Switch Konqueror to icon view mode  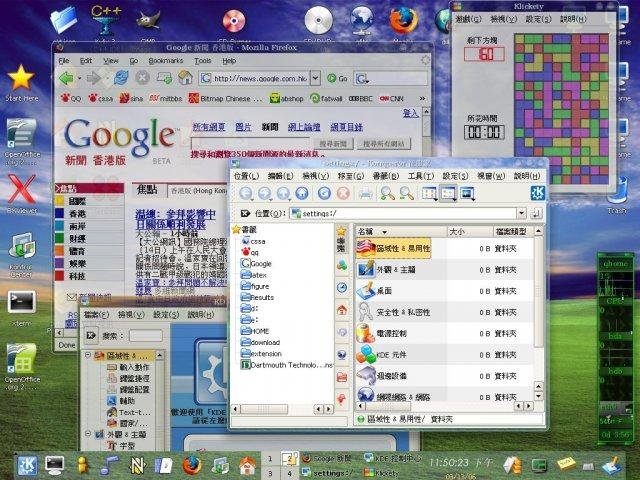point(429,193)
